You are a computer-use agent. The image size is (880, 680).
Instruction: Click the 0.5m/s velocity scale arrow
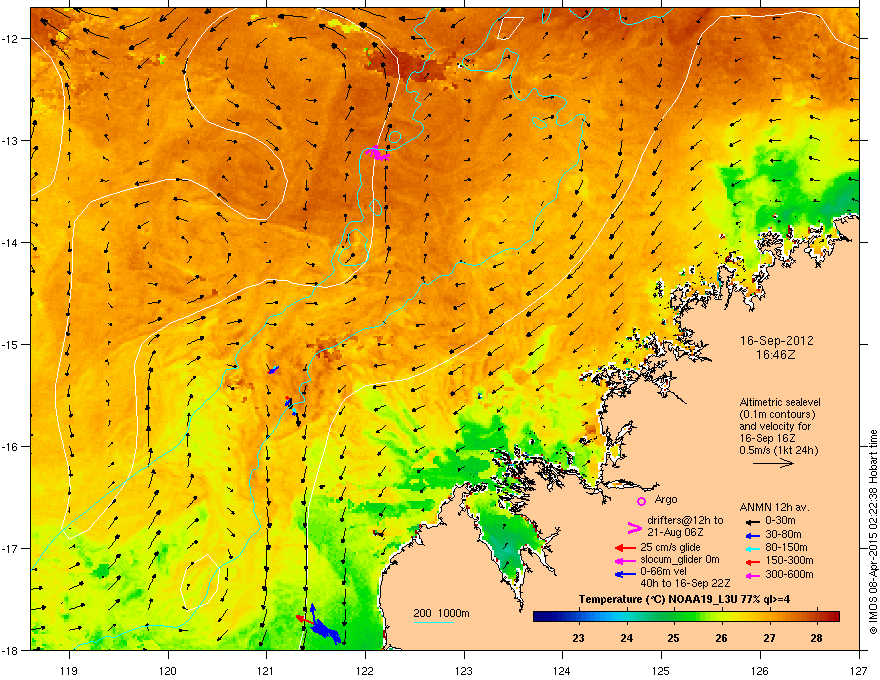point(773,463)
